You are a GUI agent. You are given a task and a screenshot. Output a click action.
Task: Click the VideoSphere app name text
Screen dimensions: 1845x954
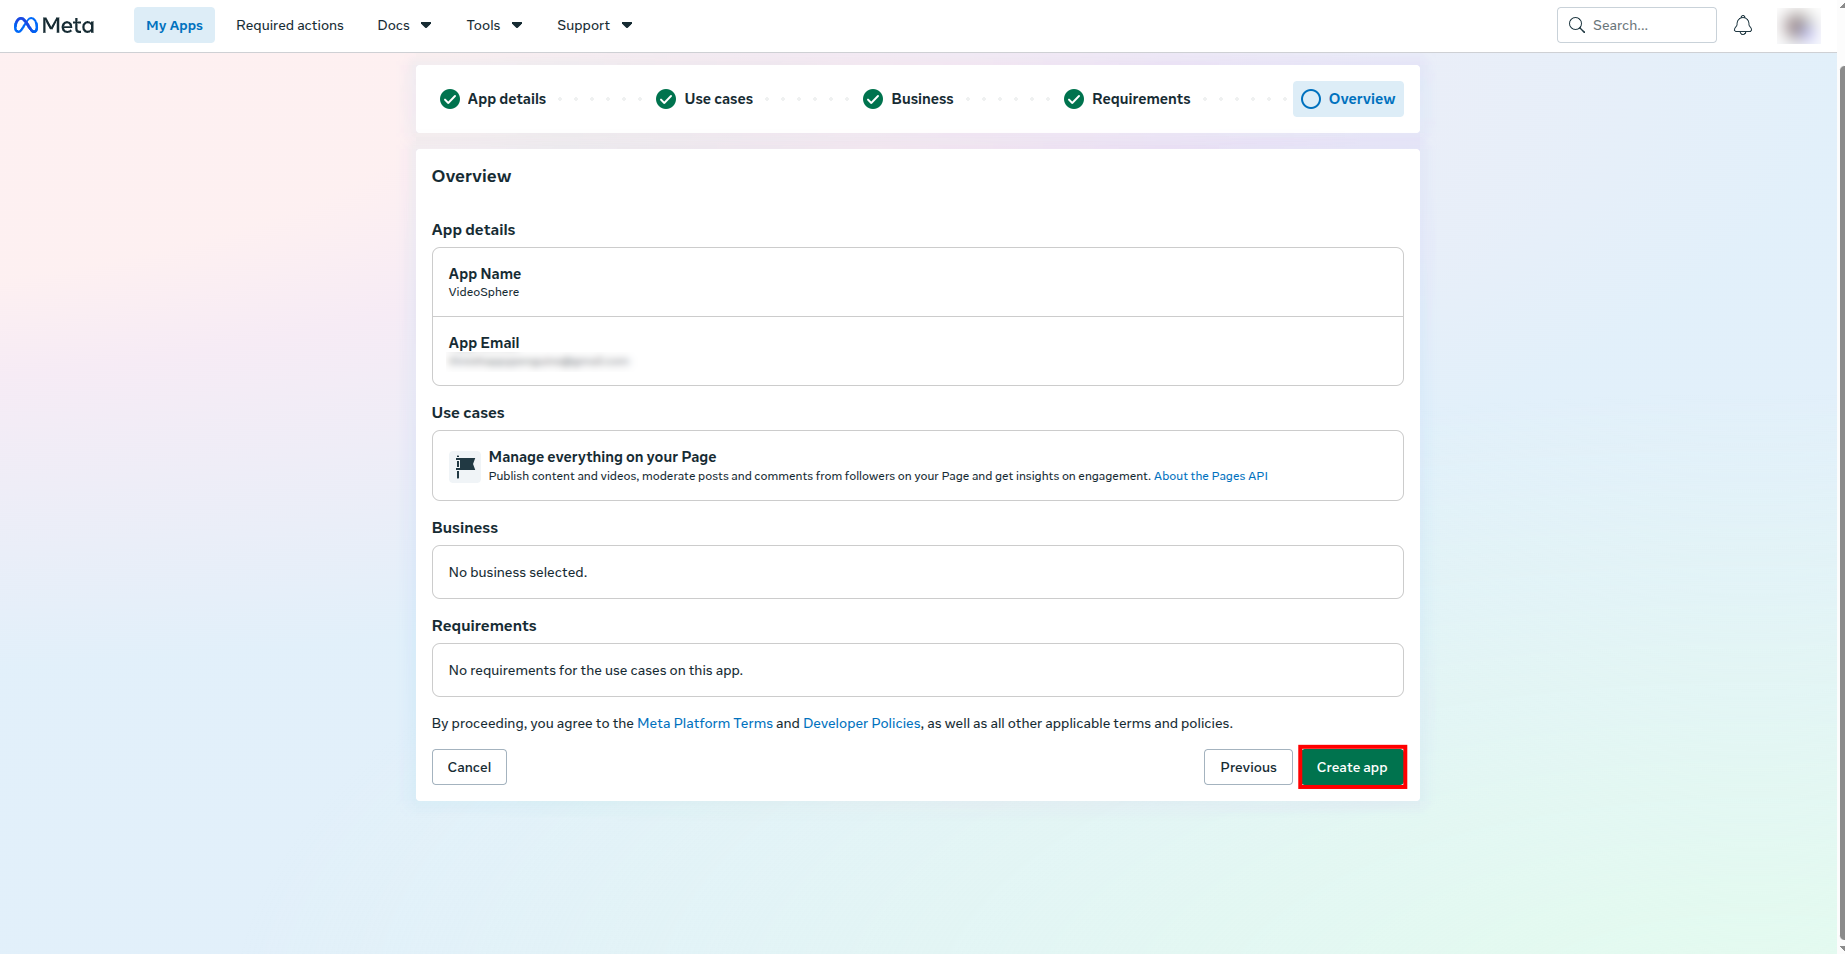(484, 292)
